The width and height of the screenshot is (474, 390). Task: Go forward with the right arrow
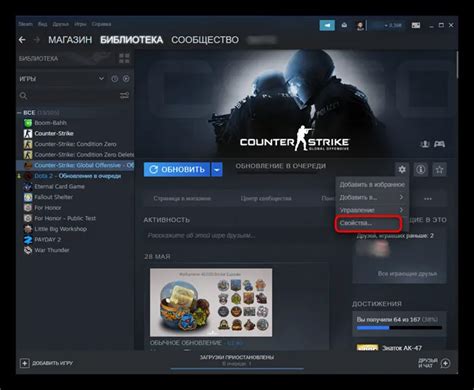pyautogui.click(x=36, y=40)
